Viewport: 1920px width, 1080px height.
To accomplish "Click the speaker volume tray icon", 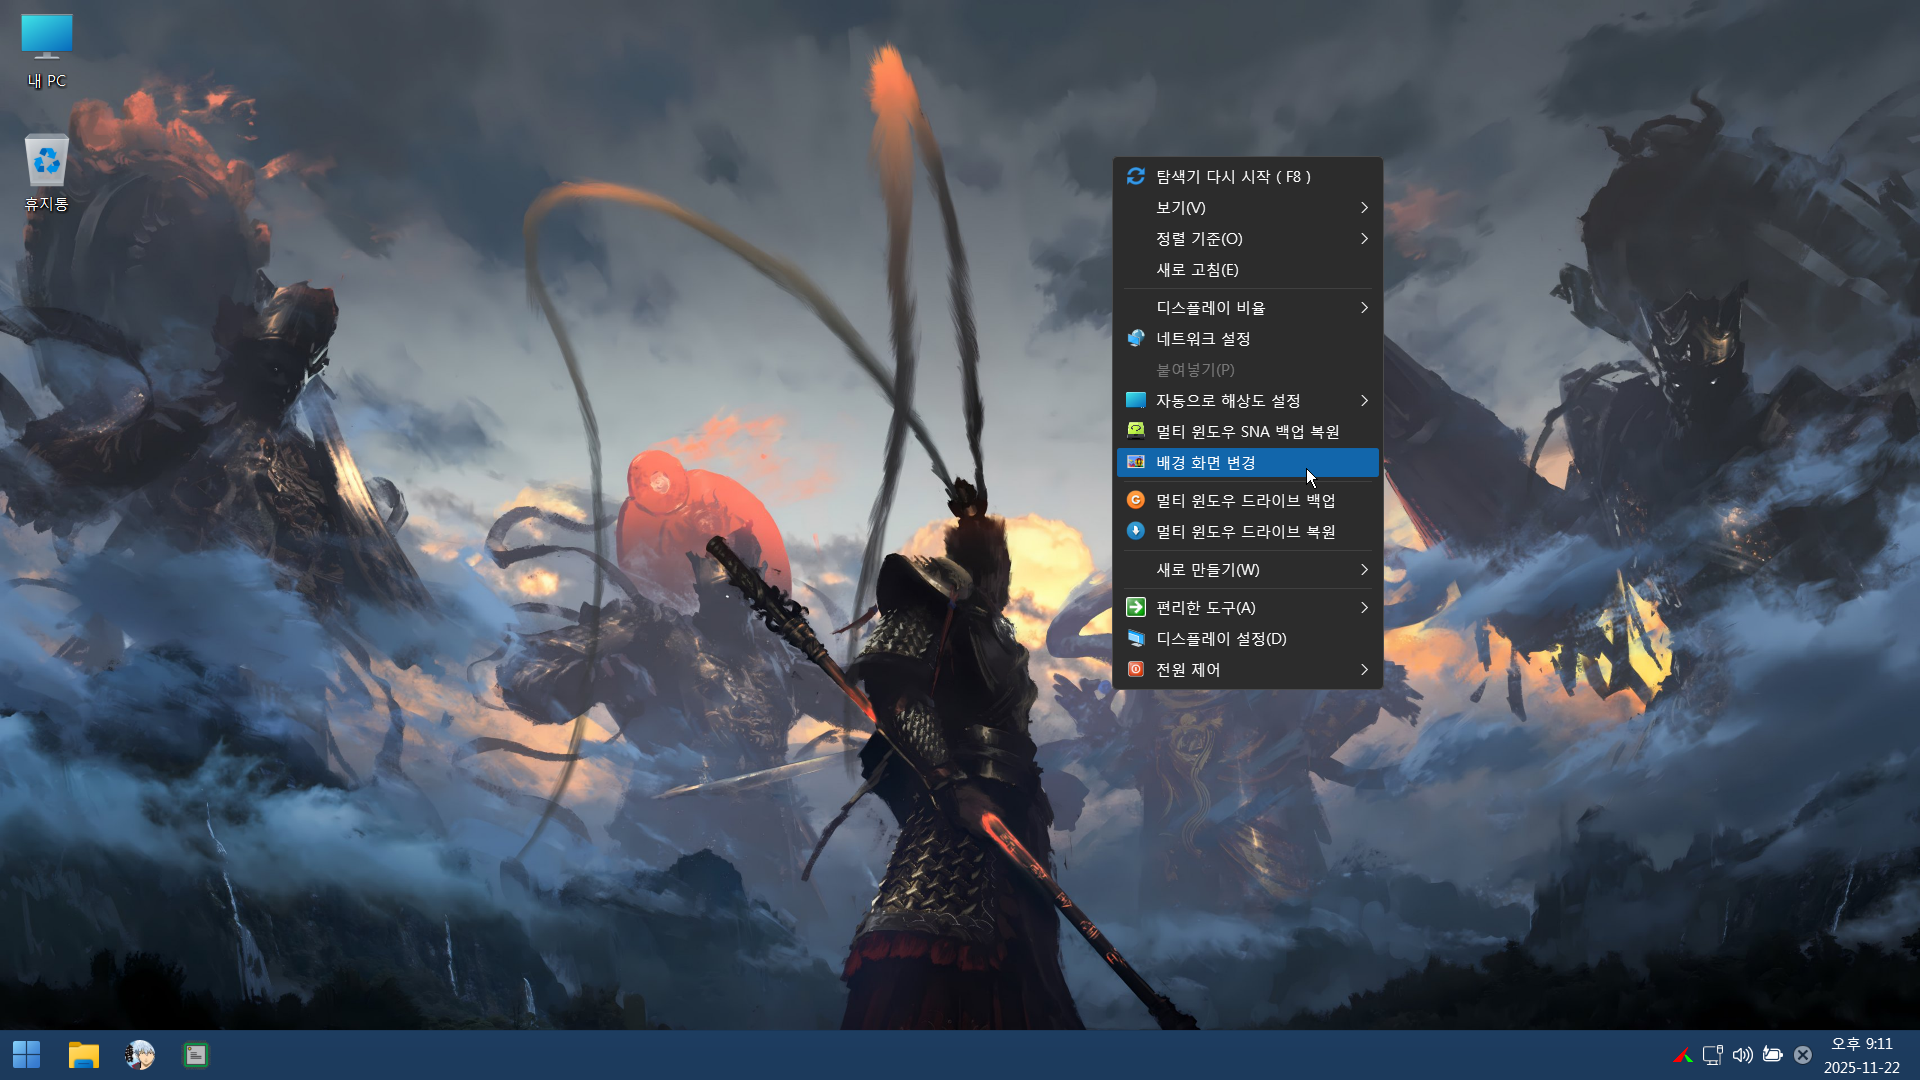I will (1742, 1055).
